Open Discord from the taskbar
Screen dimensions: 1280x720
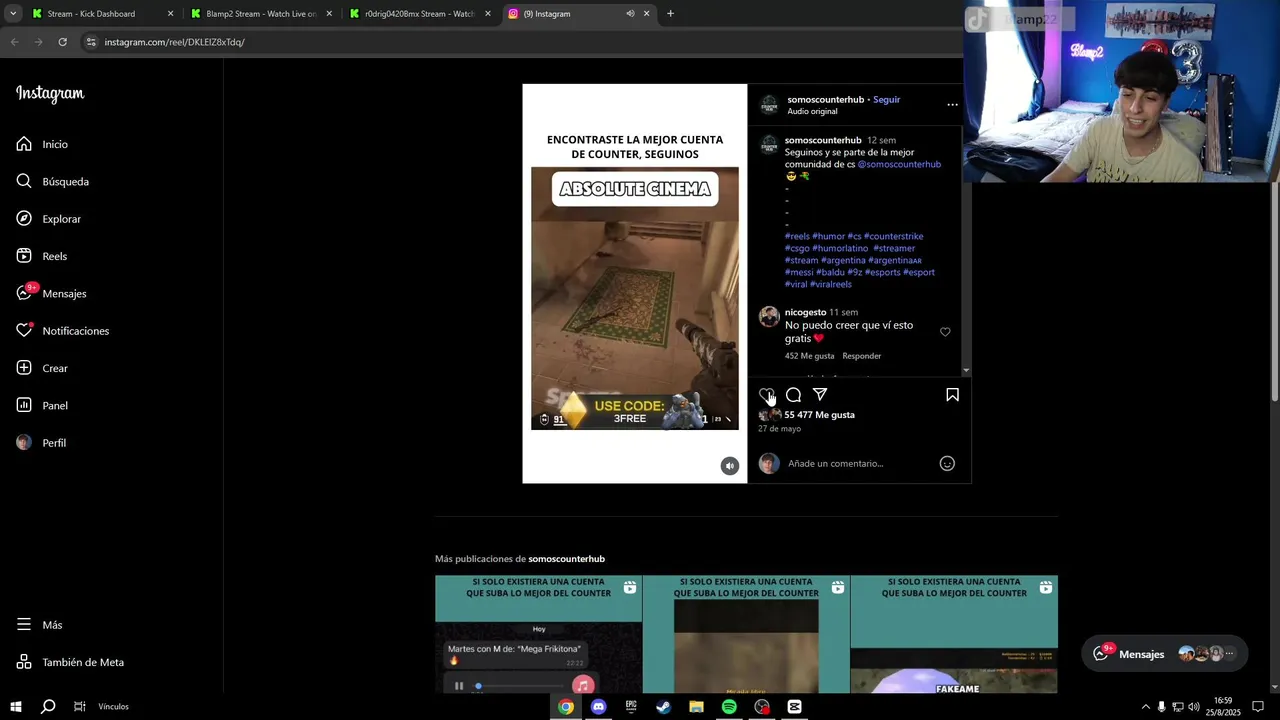[x=598, y=707]
